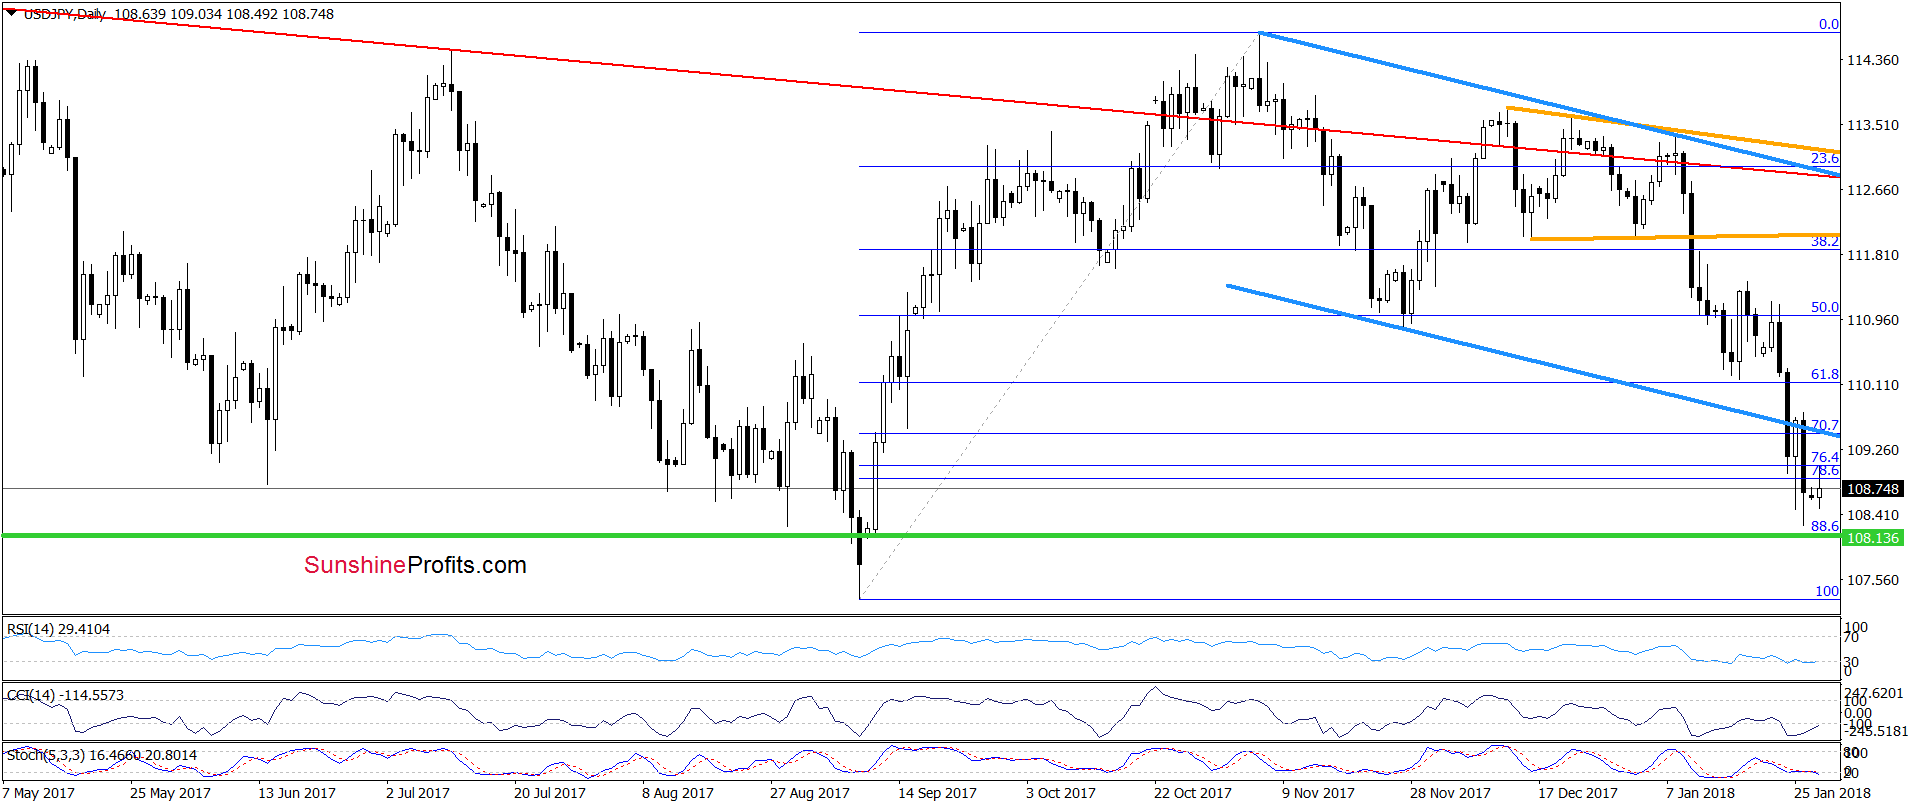1908x807 pixels.
Task: Select the 38.2 Fibonacci level label
Action: click(x=1825, y=241)
